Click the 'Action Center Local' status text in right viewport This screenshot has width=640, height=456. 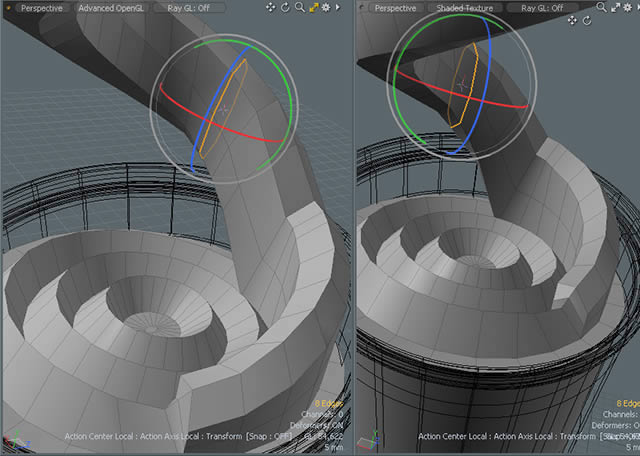tap(453, 436)
